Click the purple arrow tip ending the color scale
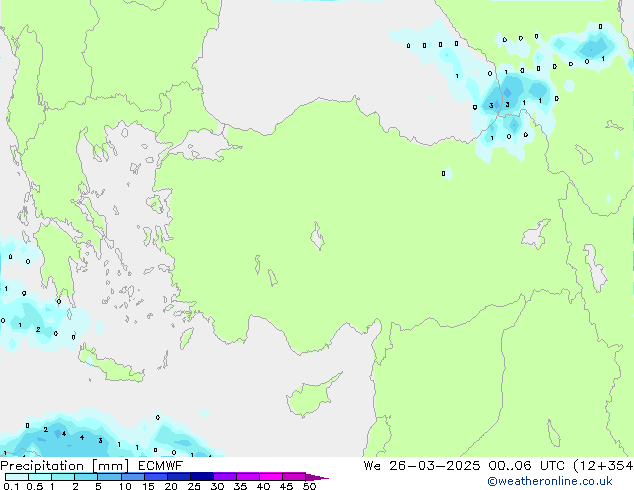This screenshot has height=490, width=634. click(317, 478)
